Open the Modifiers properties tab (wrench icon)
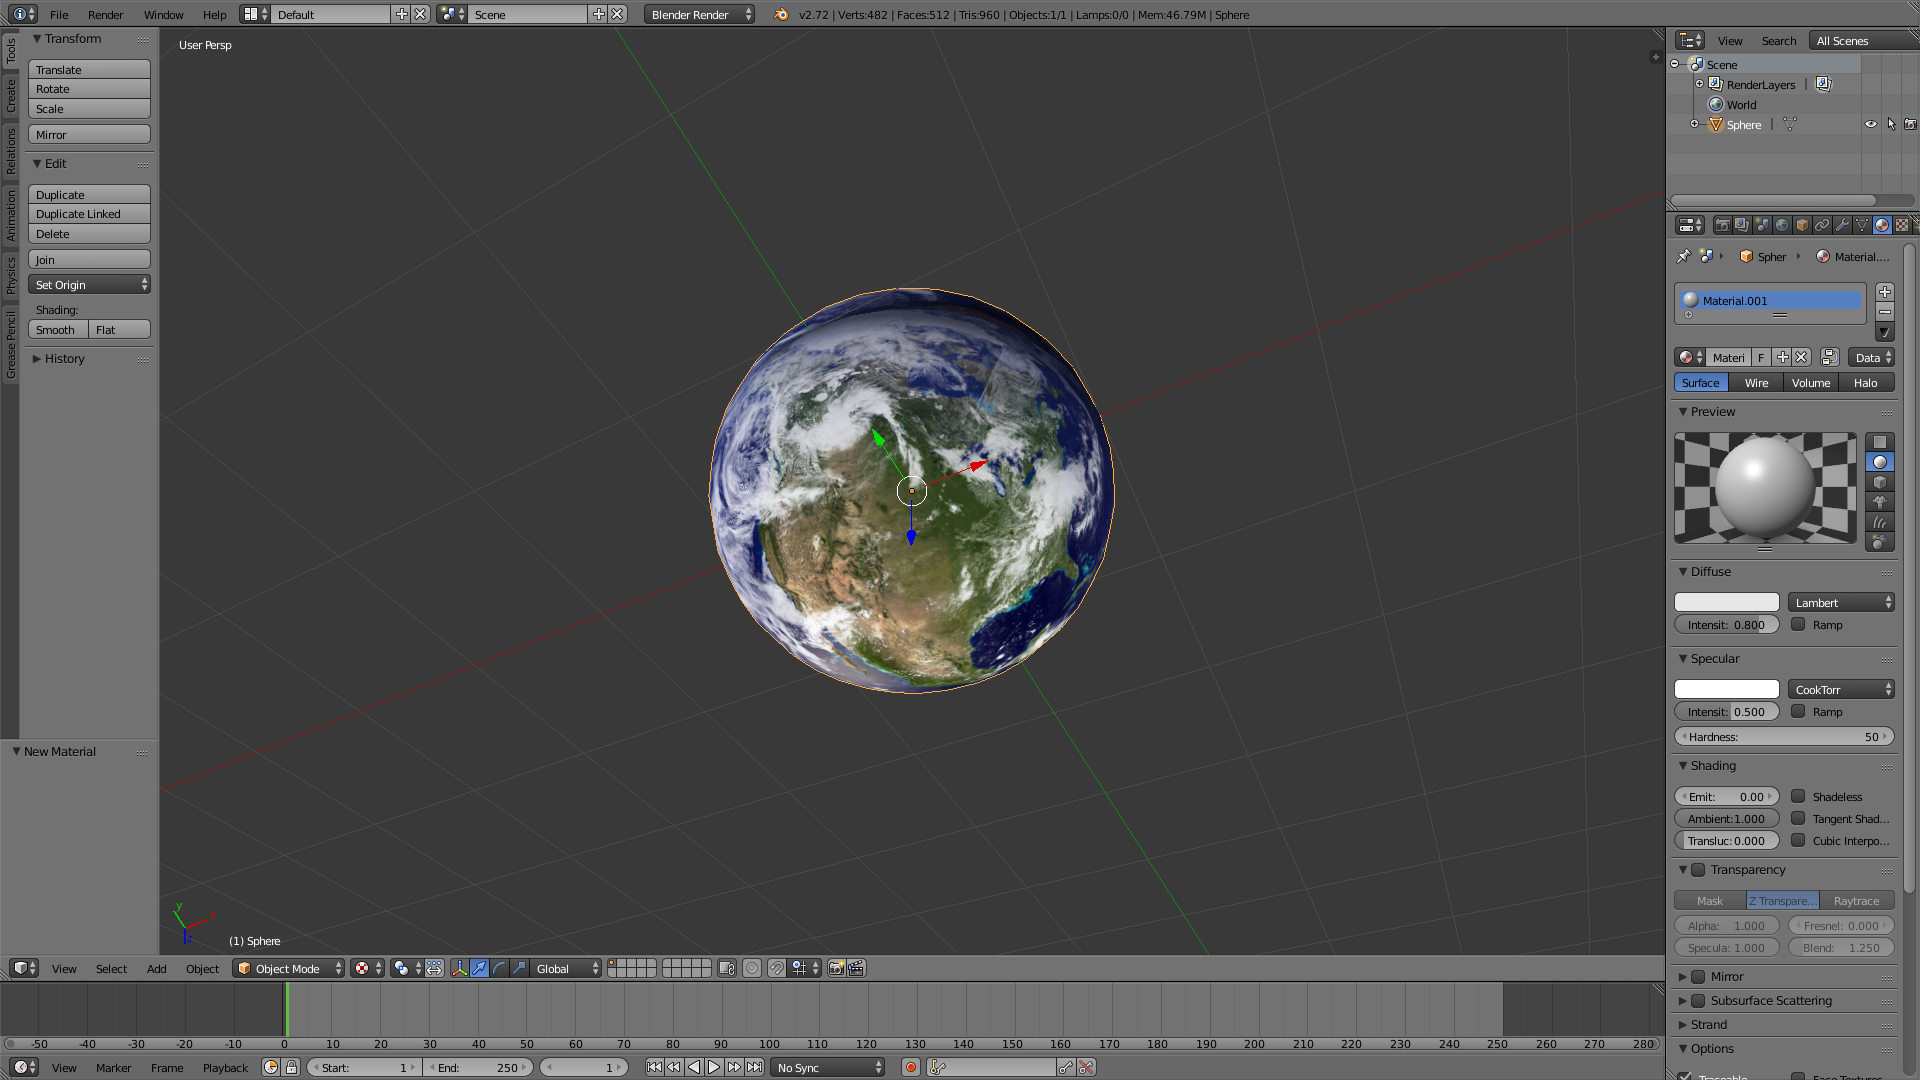The width and height of the screenshot is (1920, 1080). pos(1842,225)
